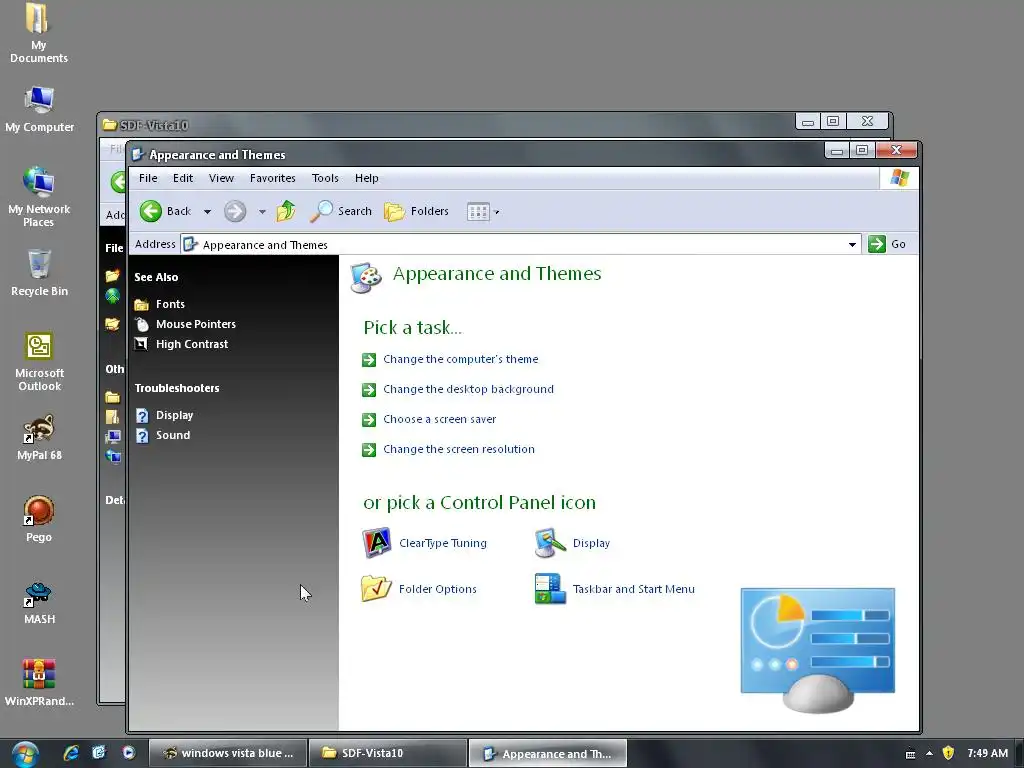Viewport: 1024px width, 768px height.
Task: Click Change the screen resolution
Action: [458, 449]
